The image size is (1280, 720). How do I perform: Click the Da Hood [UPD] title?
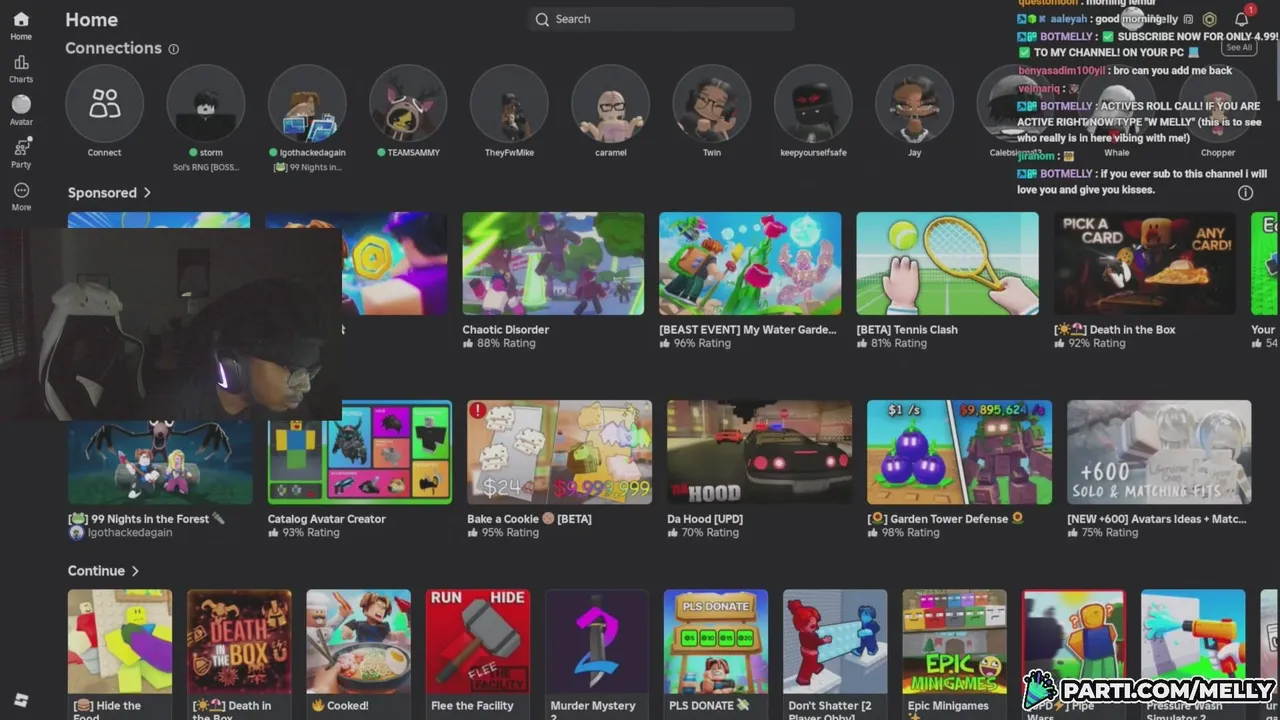[705, 519]
